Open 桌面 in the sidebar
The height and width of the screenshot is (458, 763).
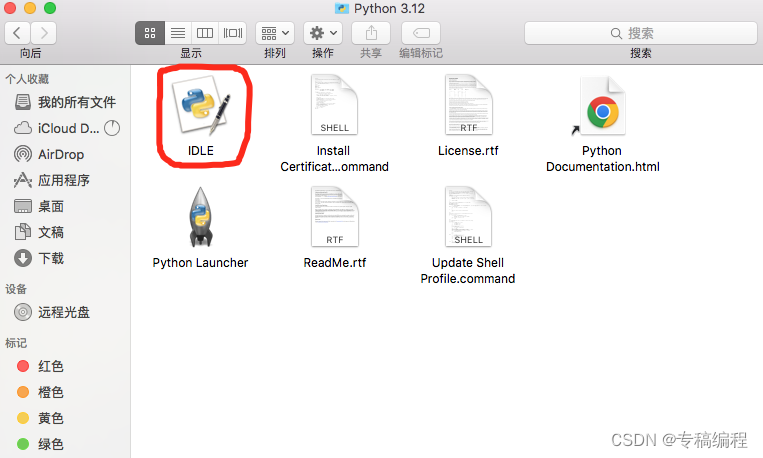coord(65,206)
